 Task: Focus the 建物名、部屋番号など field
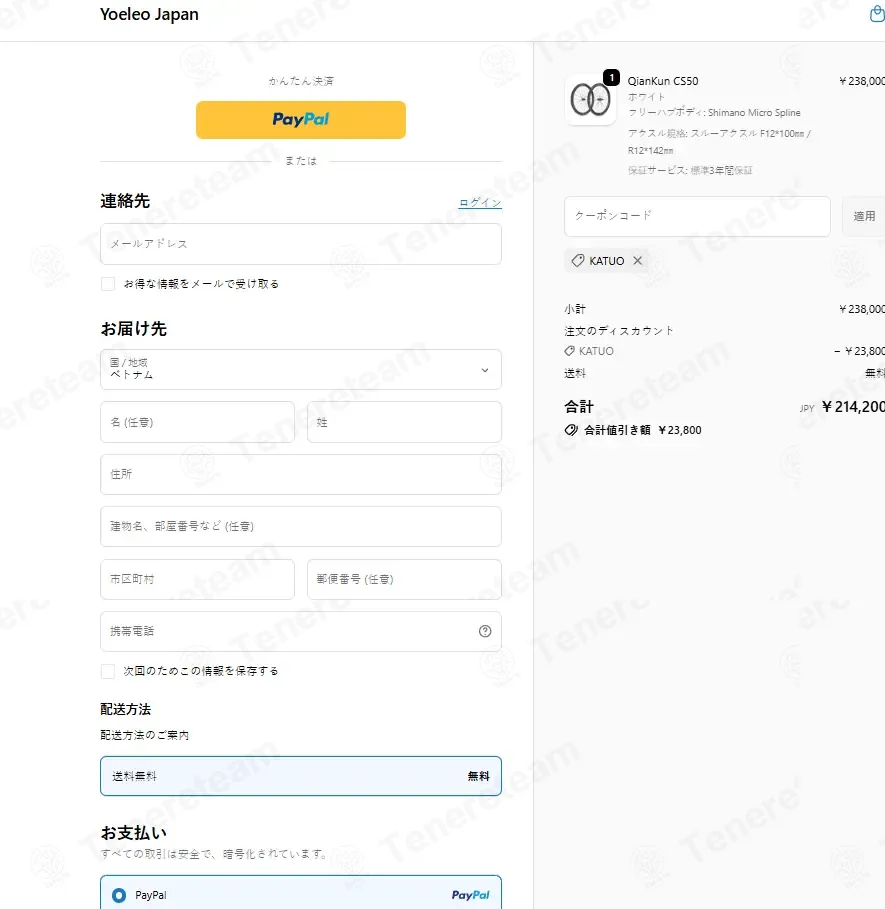pyautogui.click(x=301, y=526)
